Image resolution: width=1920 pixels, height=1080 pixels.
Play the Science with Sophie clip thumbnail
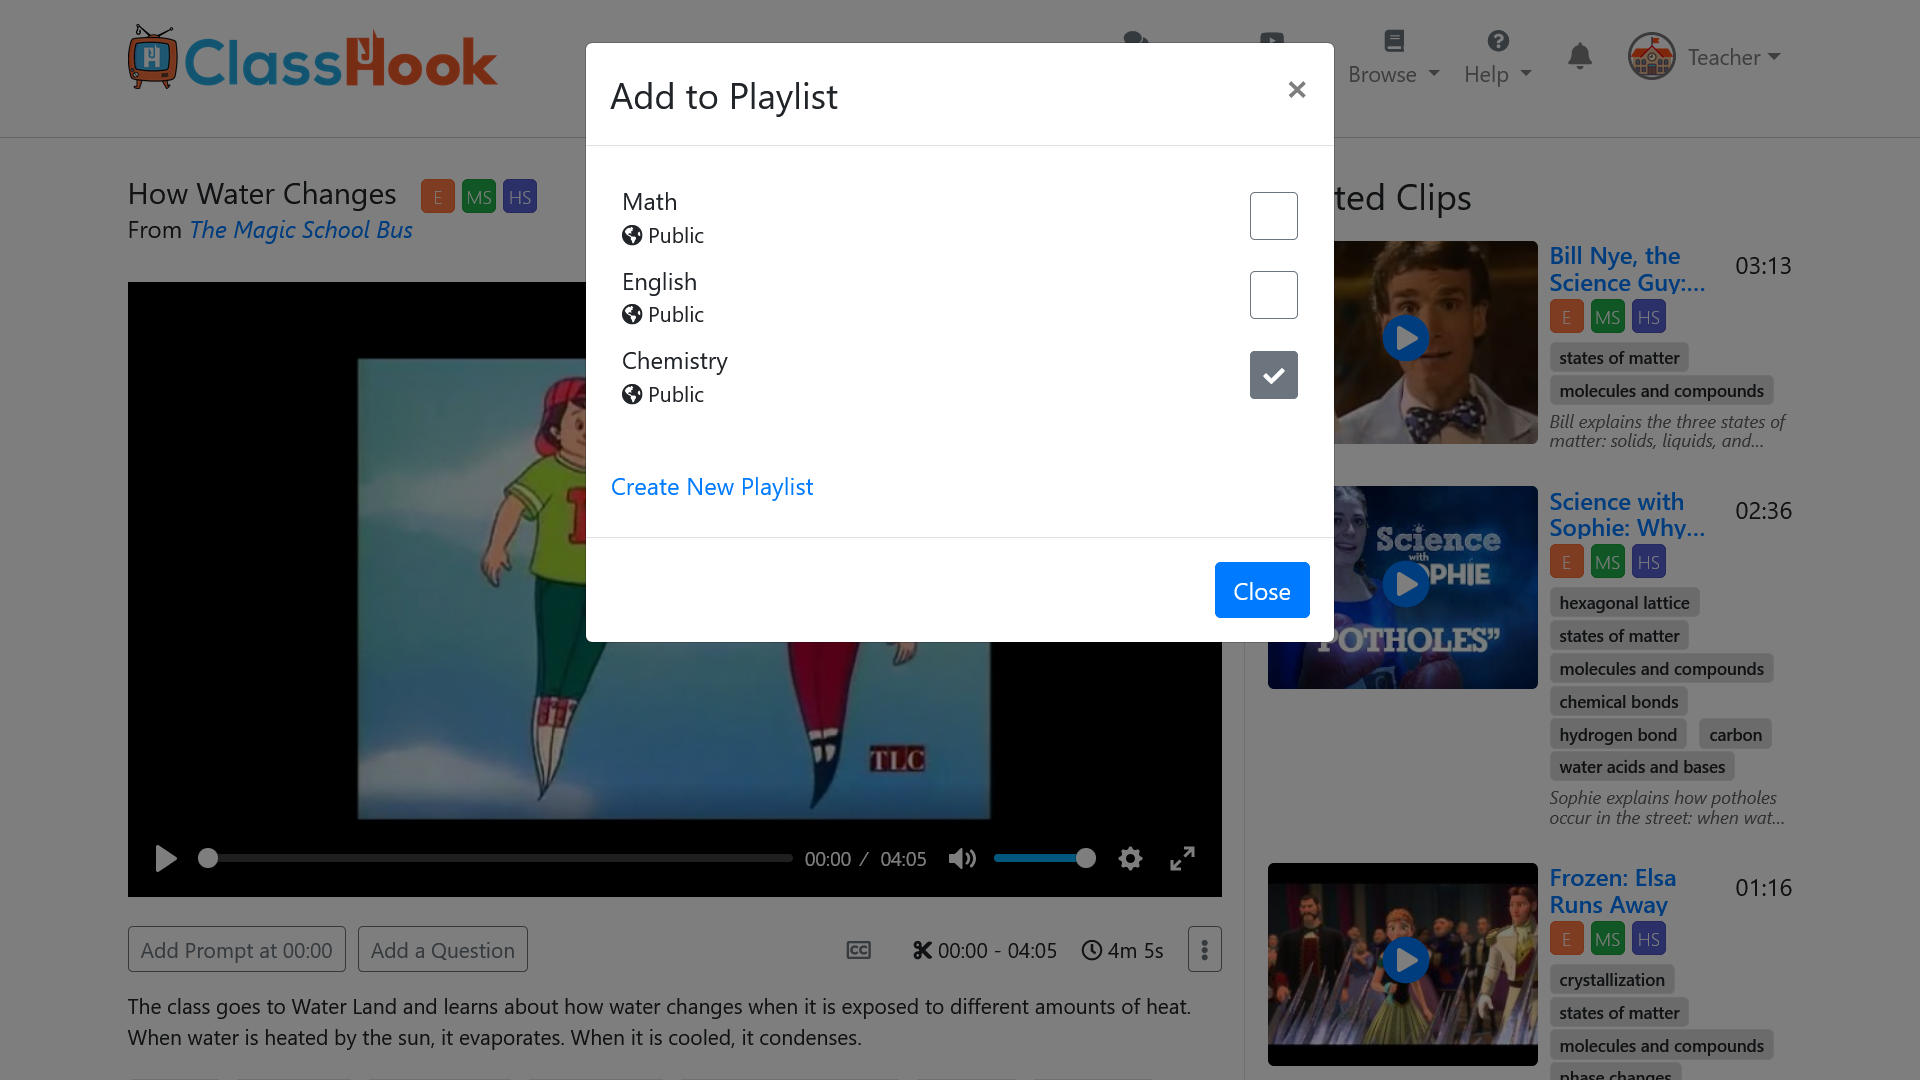(x=1405, y=583)
